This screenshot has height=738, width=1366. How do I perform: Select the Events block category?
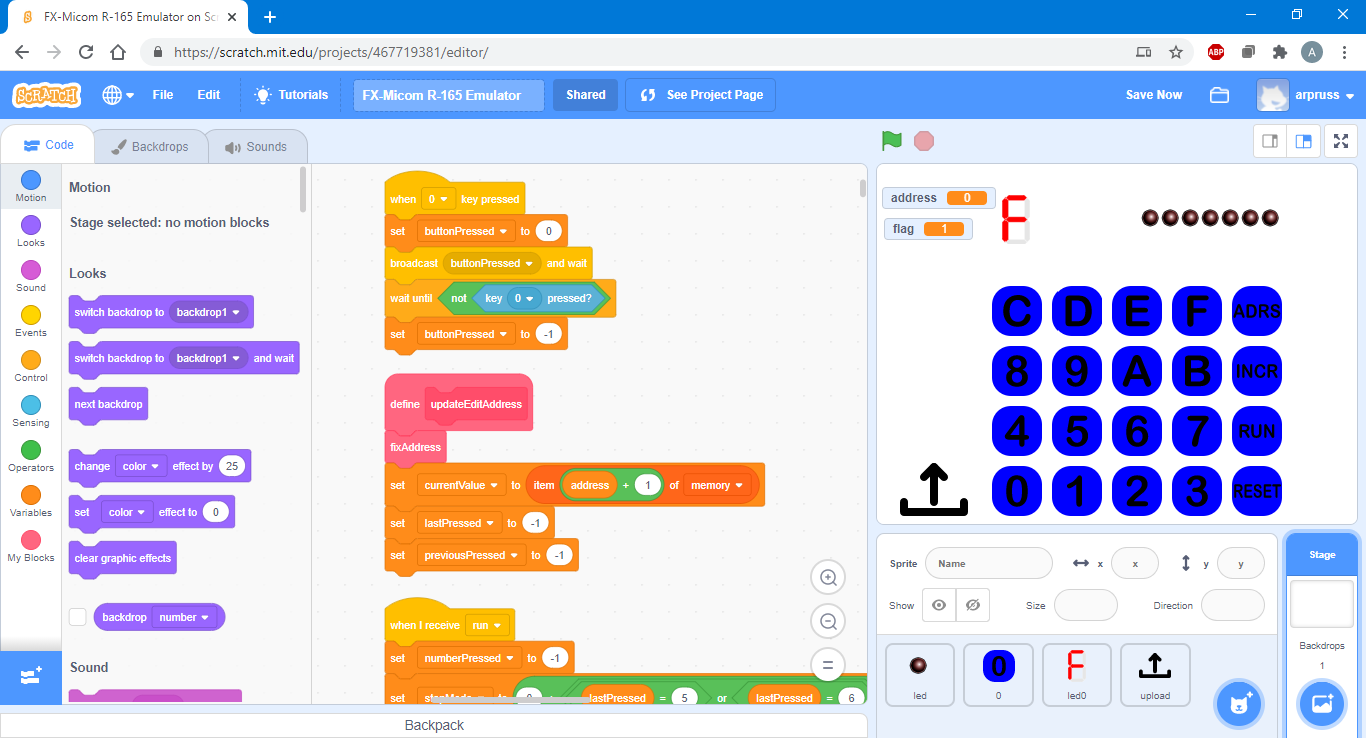[x=31, y=321]
